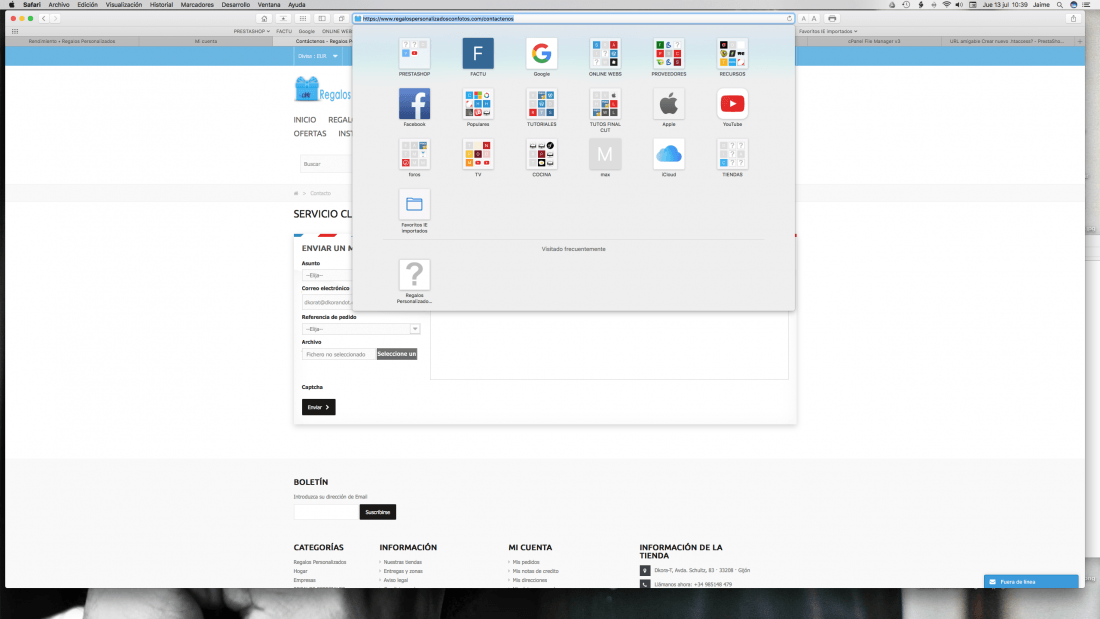The height and width of the screenshot is (619, 1100).
Task: Open the TUTOS FINAL CUT folder tile
Action: tap(605, 104)
